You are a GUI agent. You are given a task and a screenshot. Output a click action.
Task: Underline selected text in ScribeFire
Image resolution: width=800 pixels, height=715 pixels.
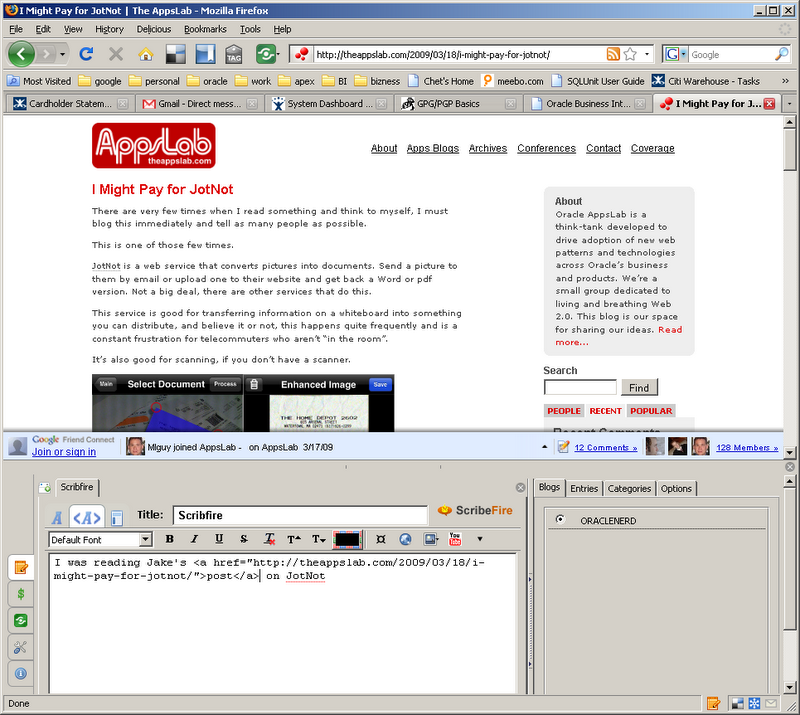pyautogui.click(x=219, y=539)
